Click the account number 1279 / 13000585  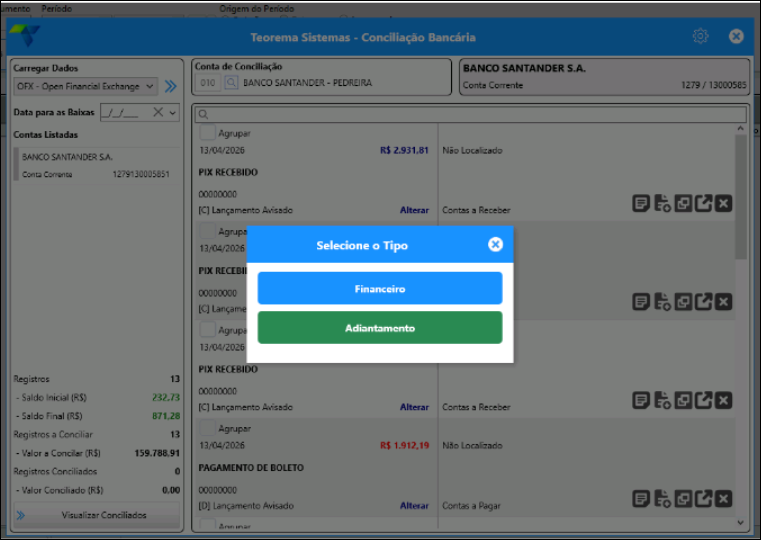(x=713, y=85)
